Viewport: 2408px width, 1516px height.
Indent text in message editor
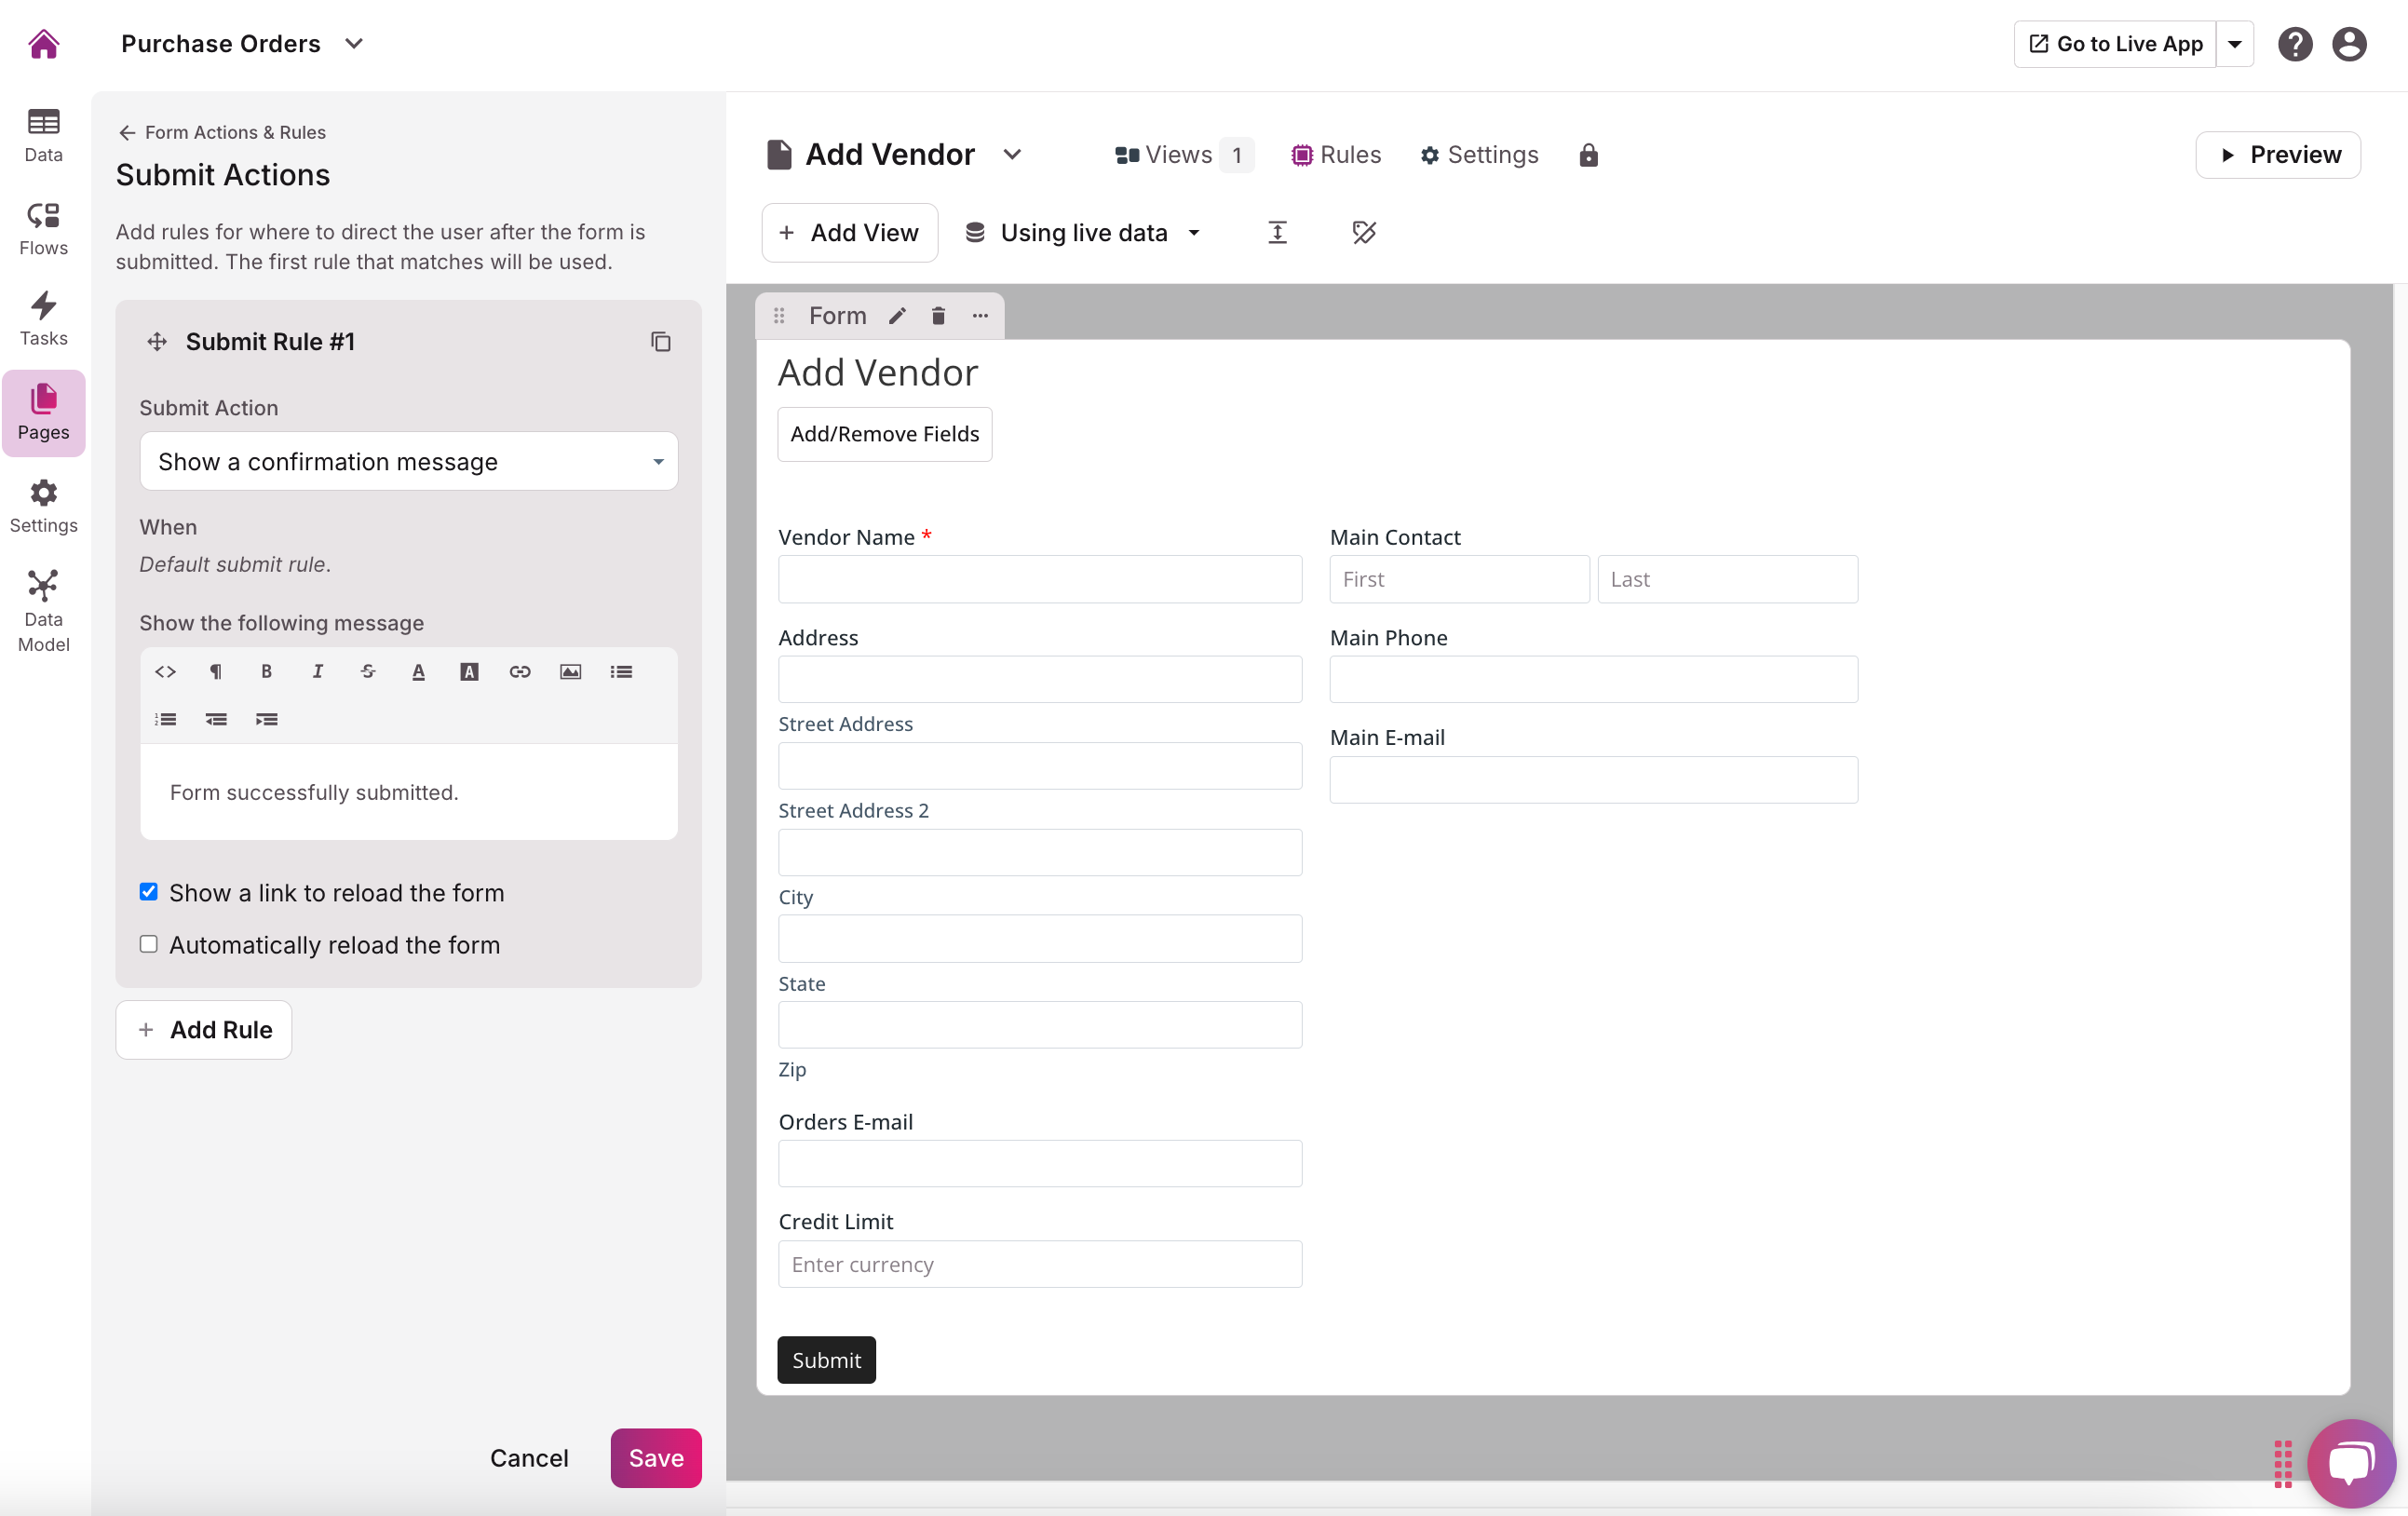click(266, 719)
